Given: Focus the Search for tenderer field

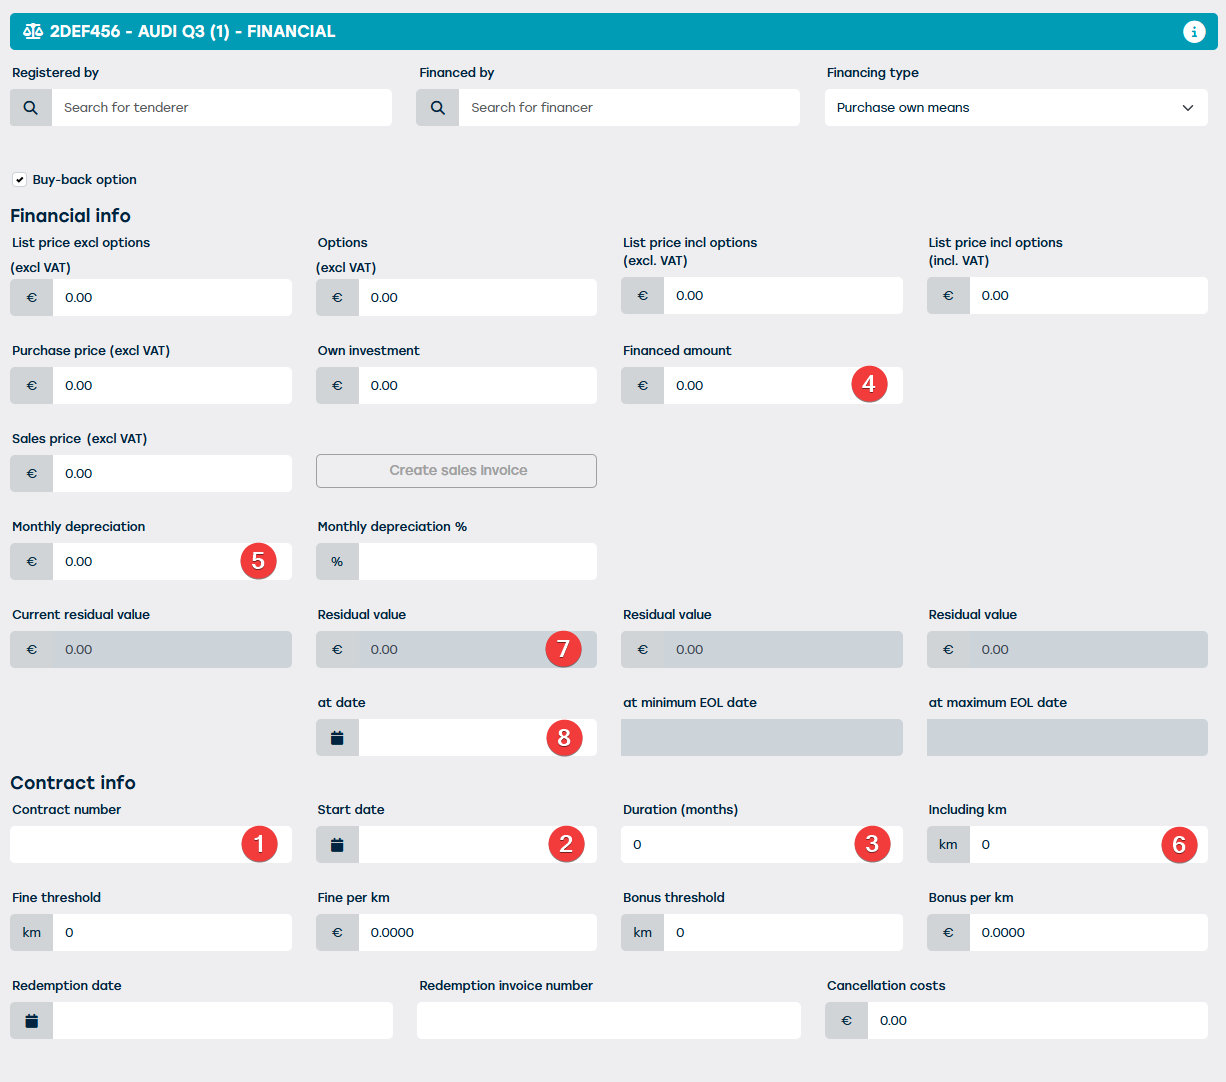Looking at the screenshot, I should (222, 107).
